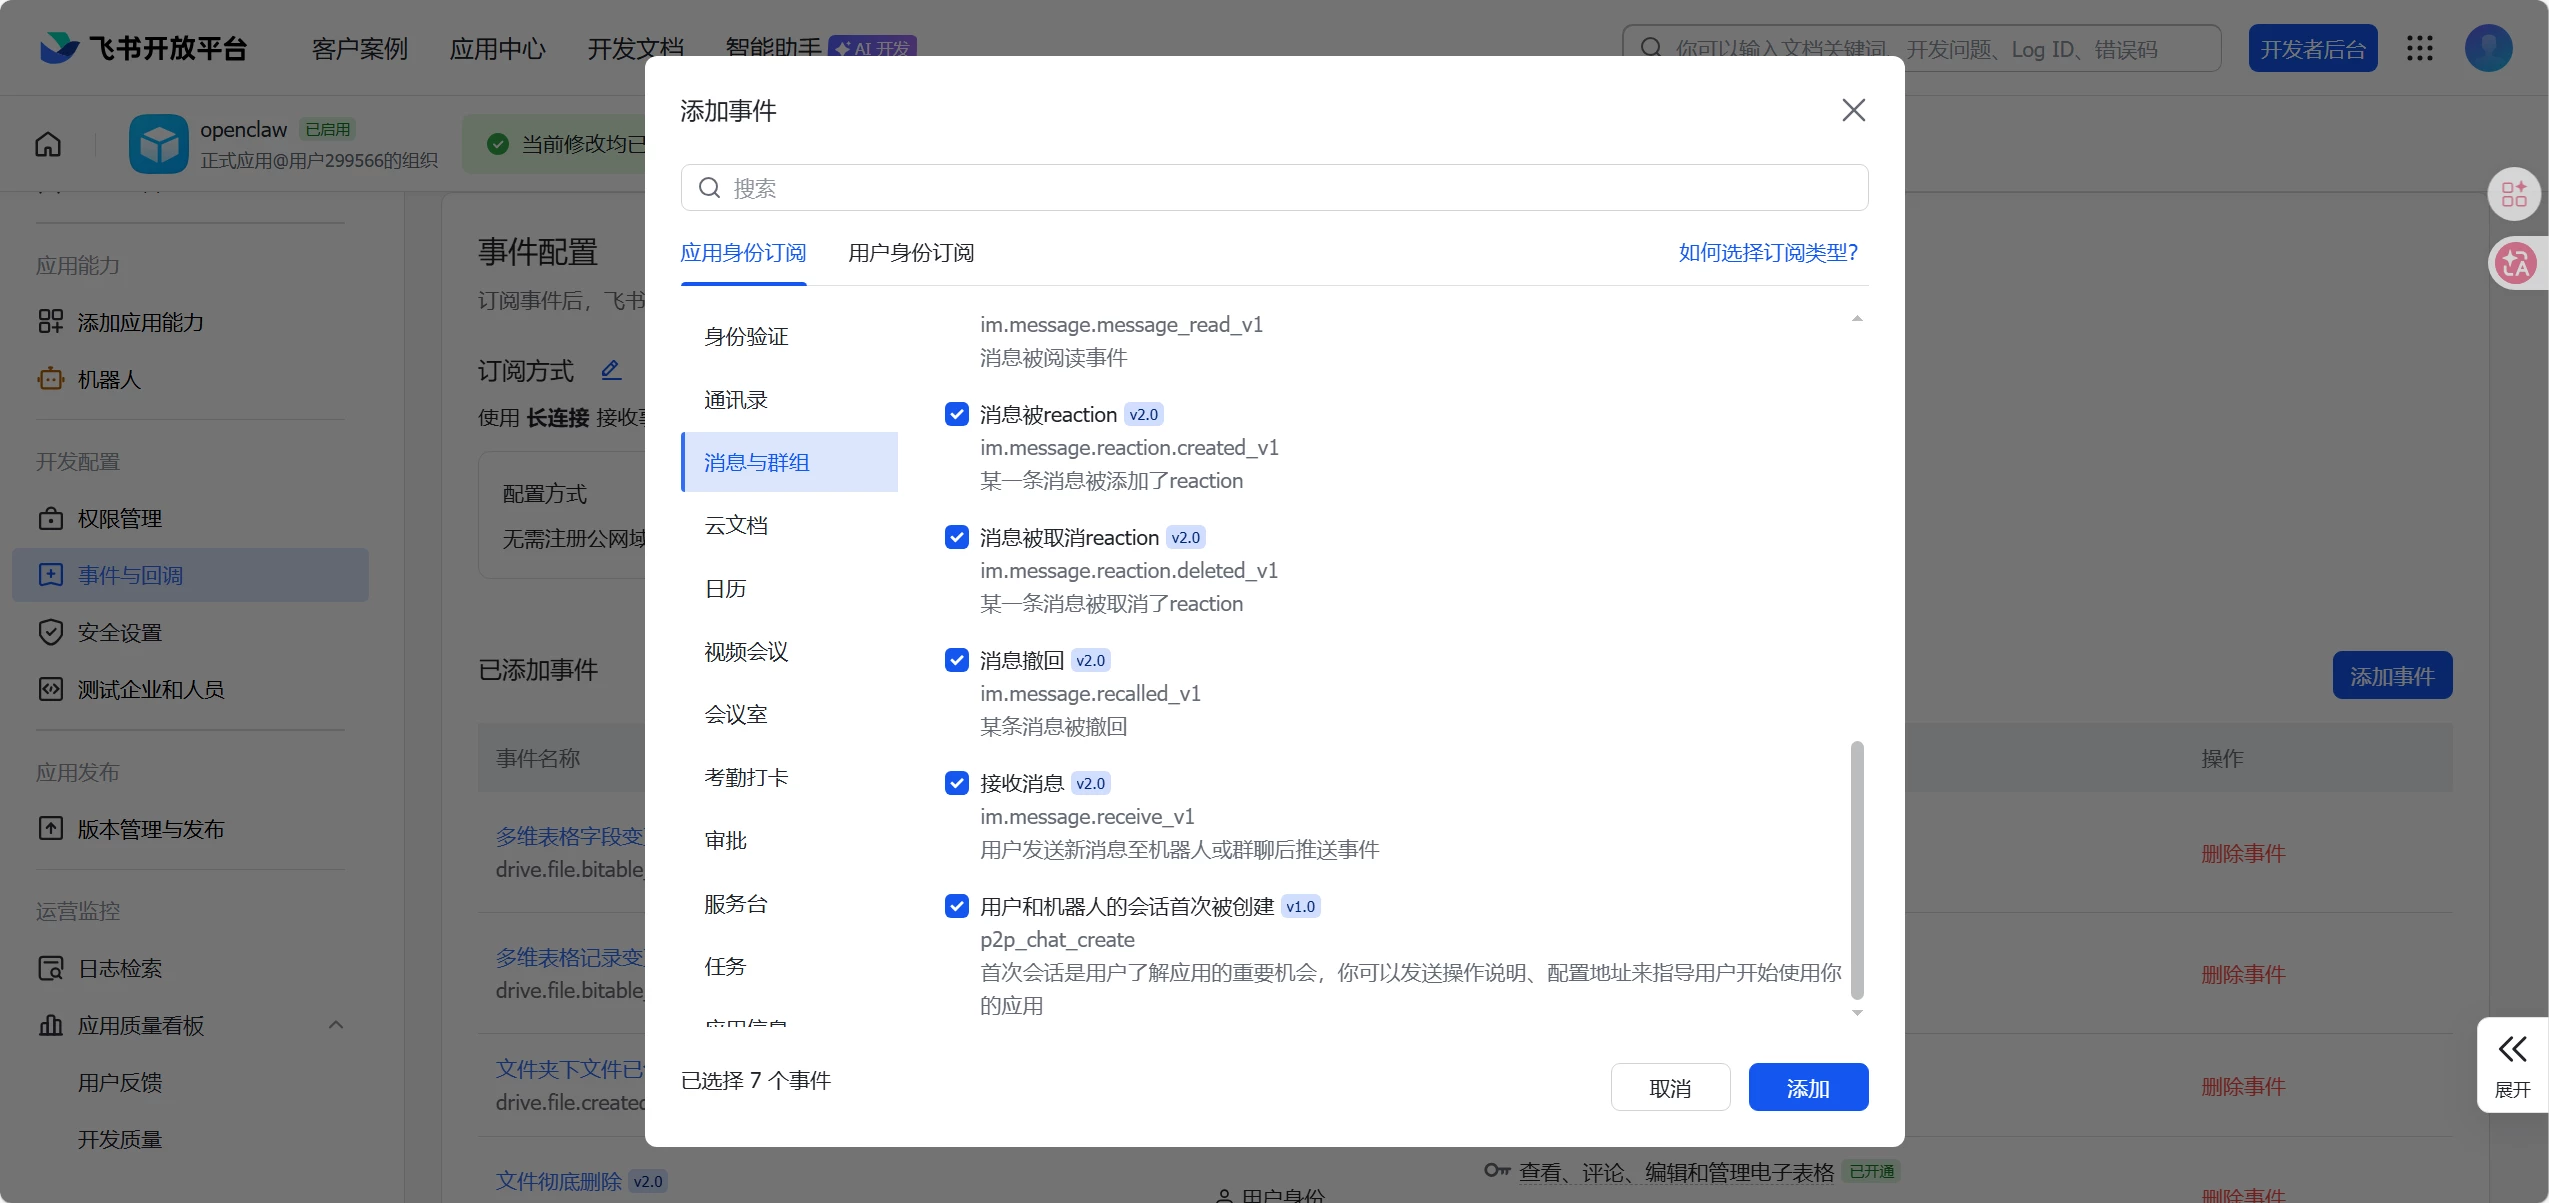Open 如何选择订阅类型? help link
Viewport: 2549px width, 1203px height.
1767,253
